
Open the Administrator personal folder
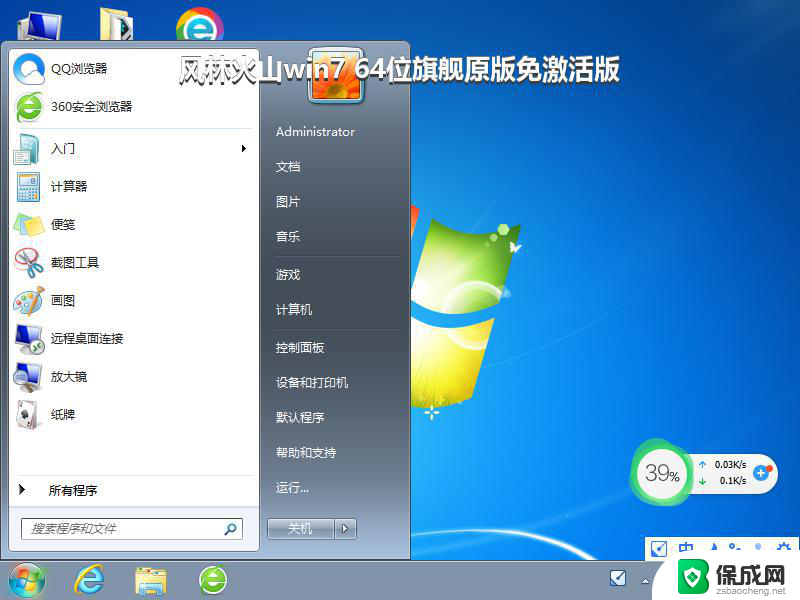click(x=315, y=132)
